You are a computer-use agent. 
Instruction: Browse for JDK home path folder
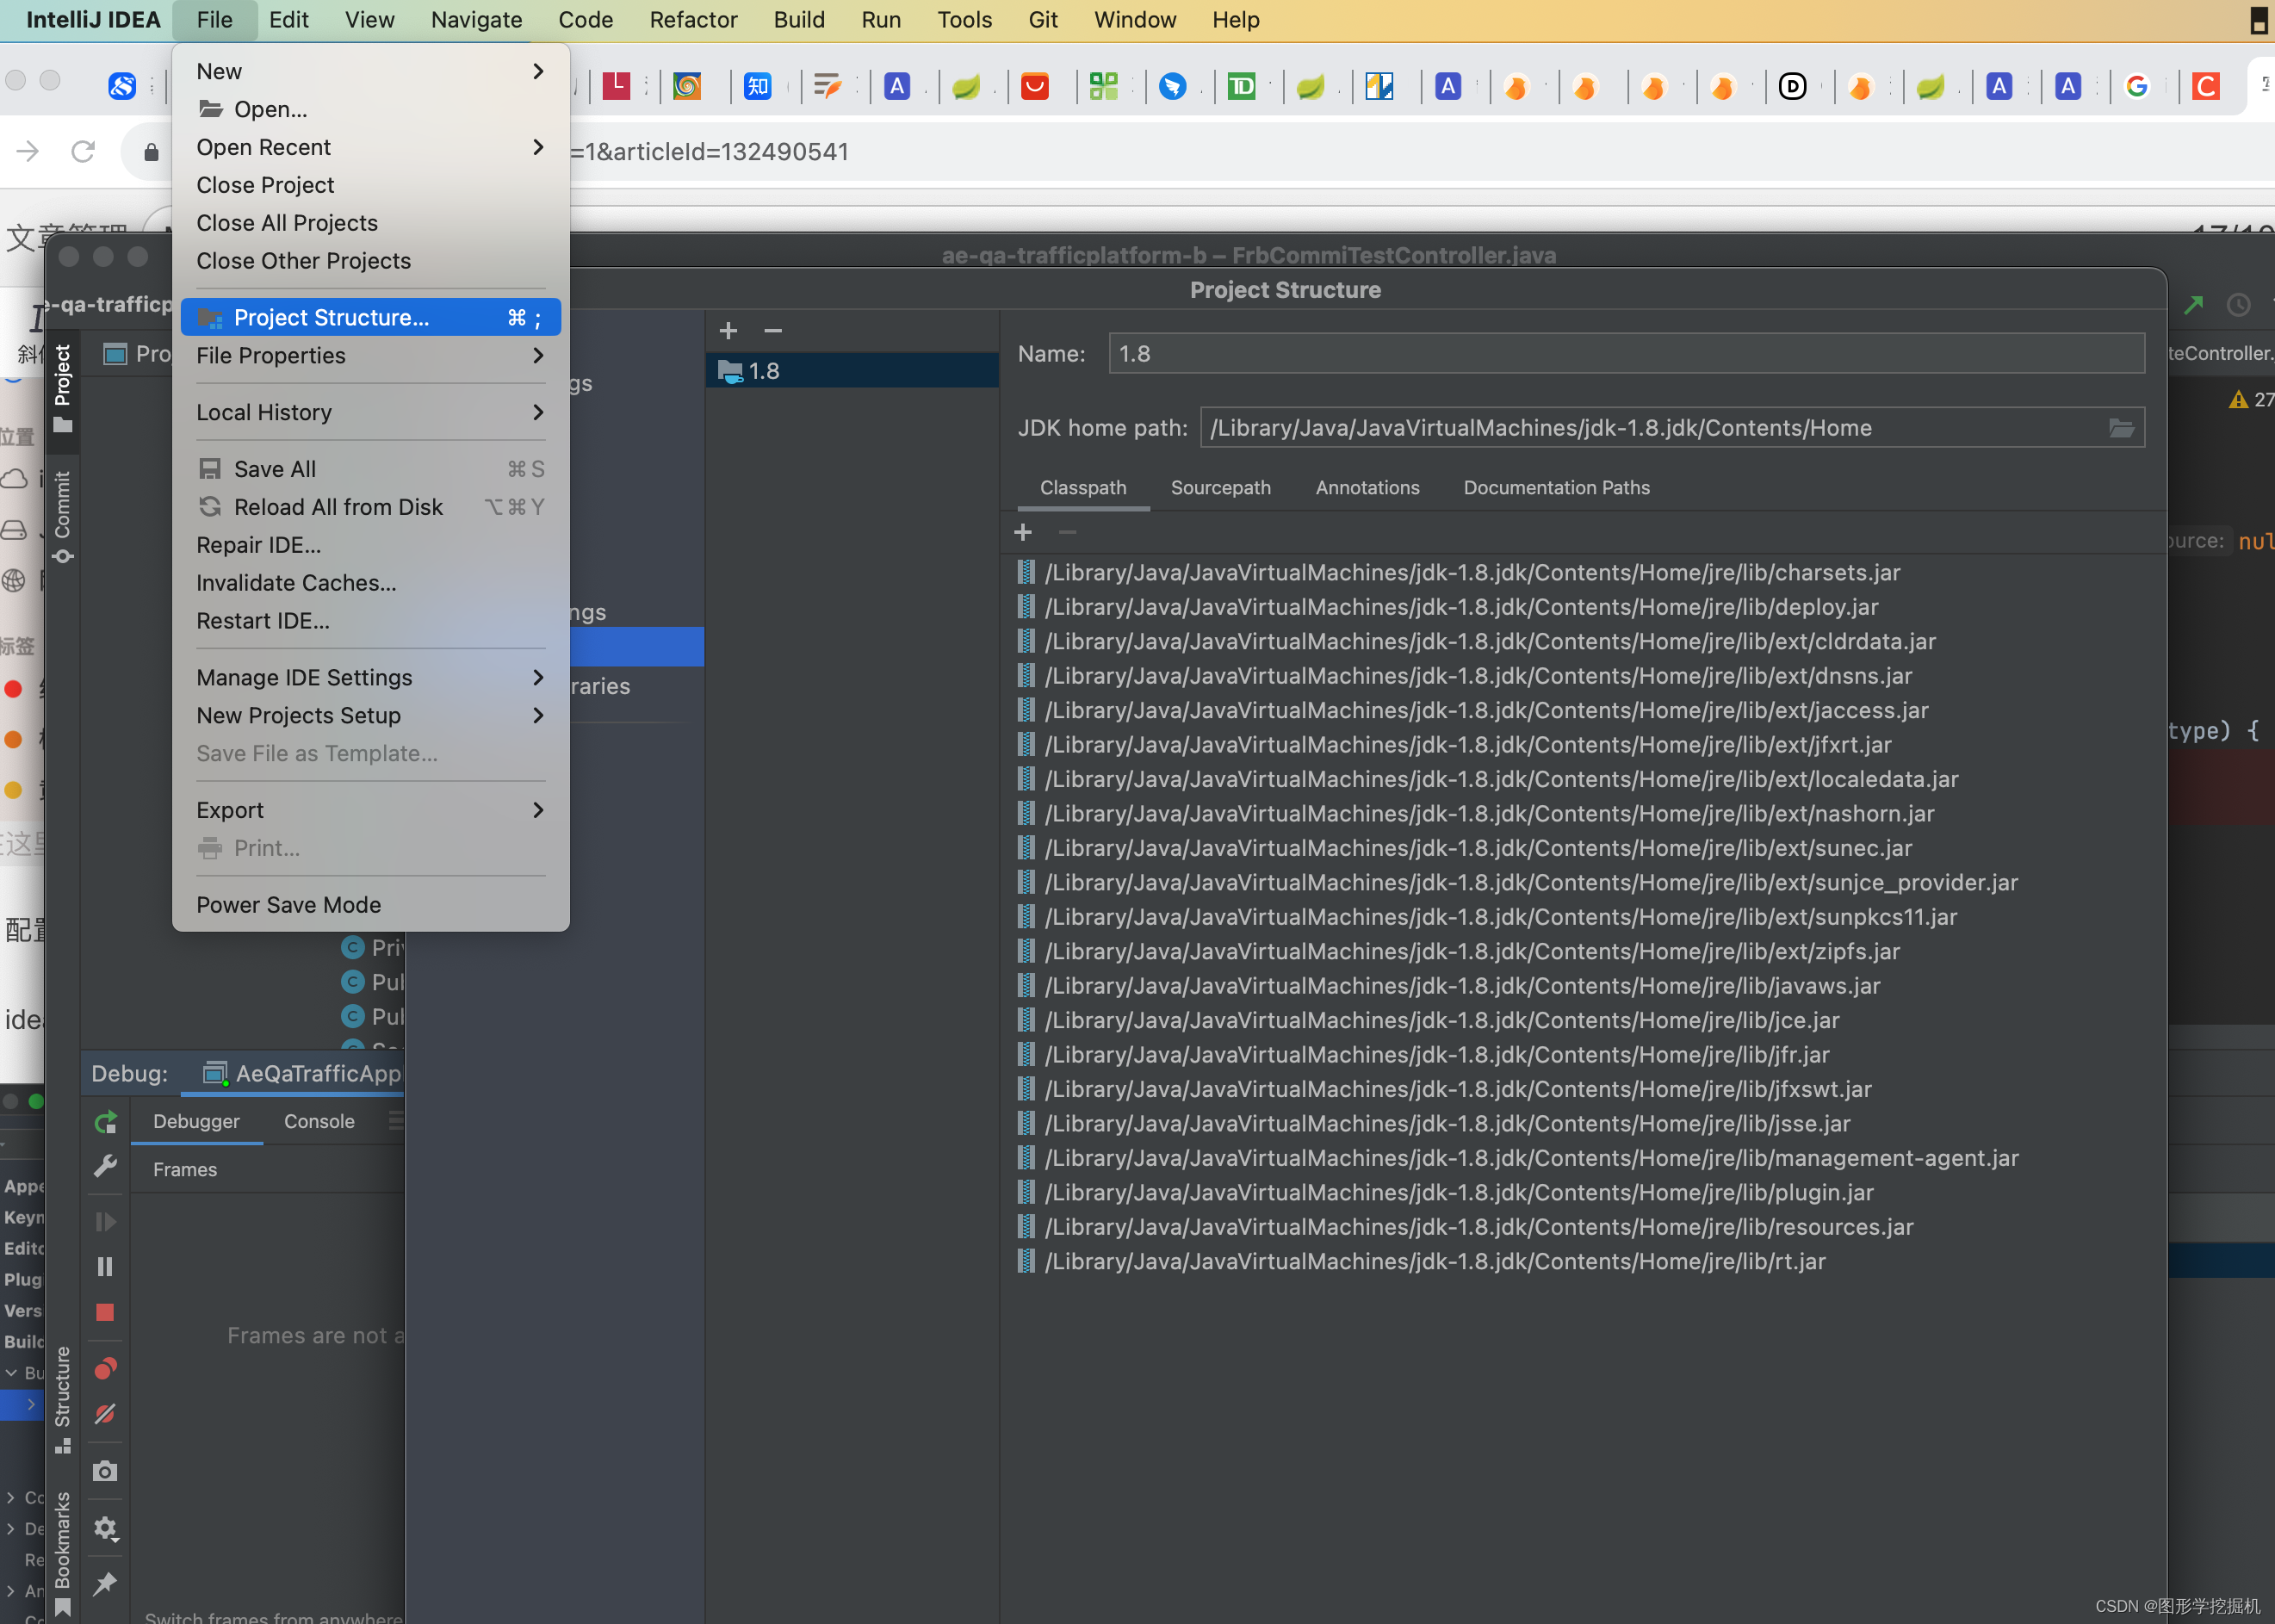click(2121, 428)
